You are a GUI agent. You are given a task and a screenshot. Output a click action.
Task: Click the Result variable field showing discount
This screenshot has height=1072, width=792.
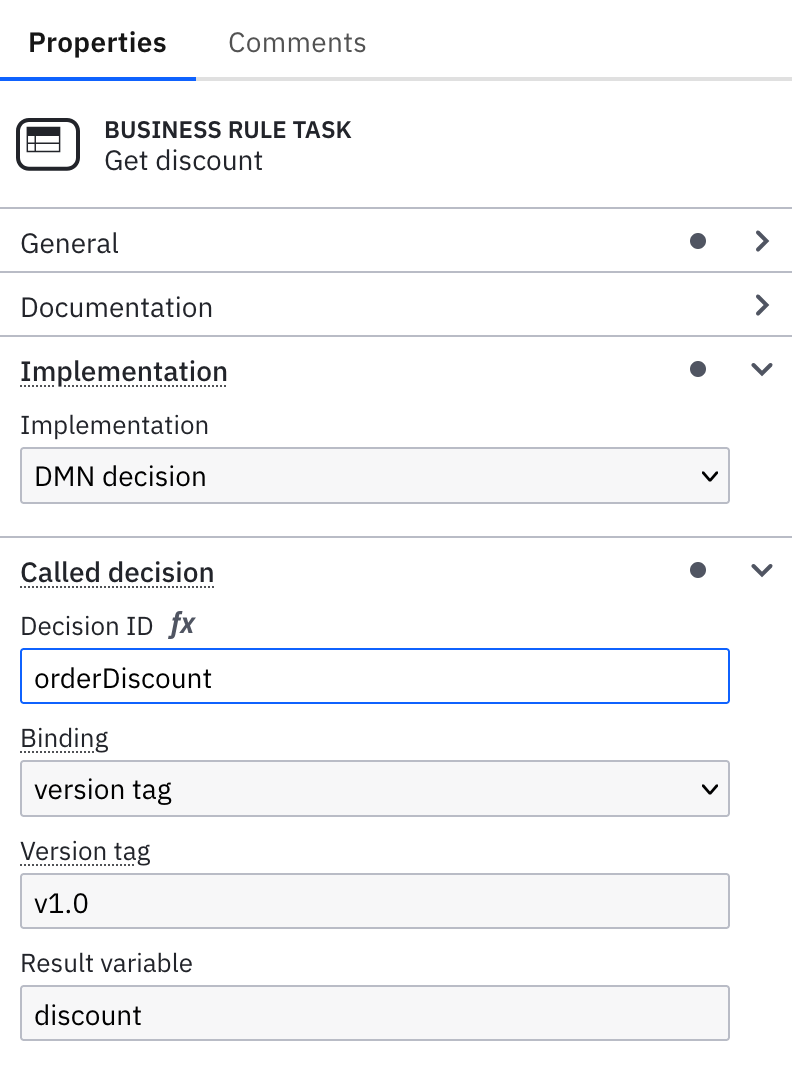[375, 1013]
